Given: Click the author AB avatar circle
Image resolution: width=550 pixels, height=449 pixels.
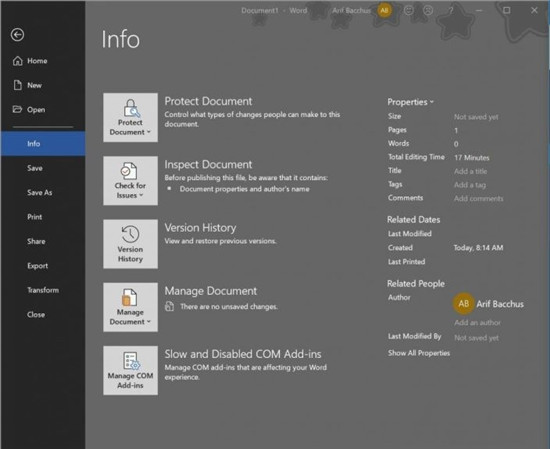Looking at the screenshot, I should click(463, 303).
